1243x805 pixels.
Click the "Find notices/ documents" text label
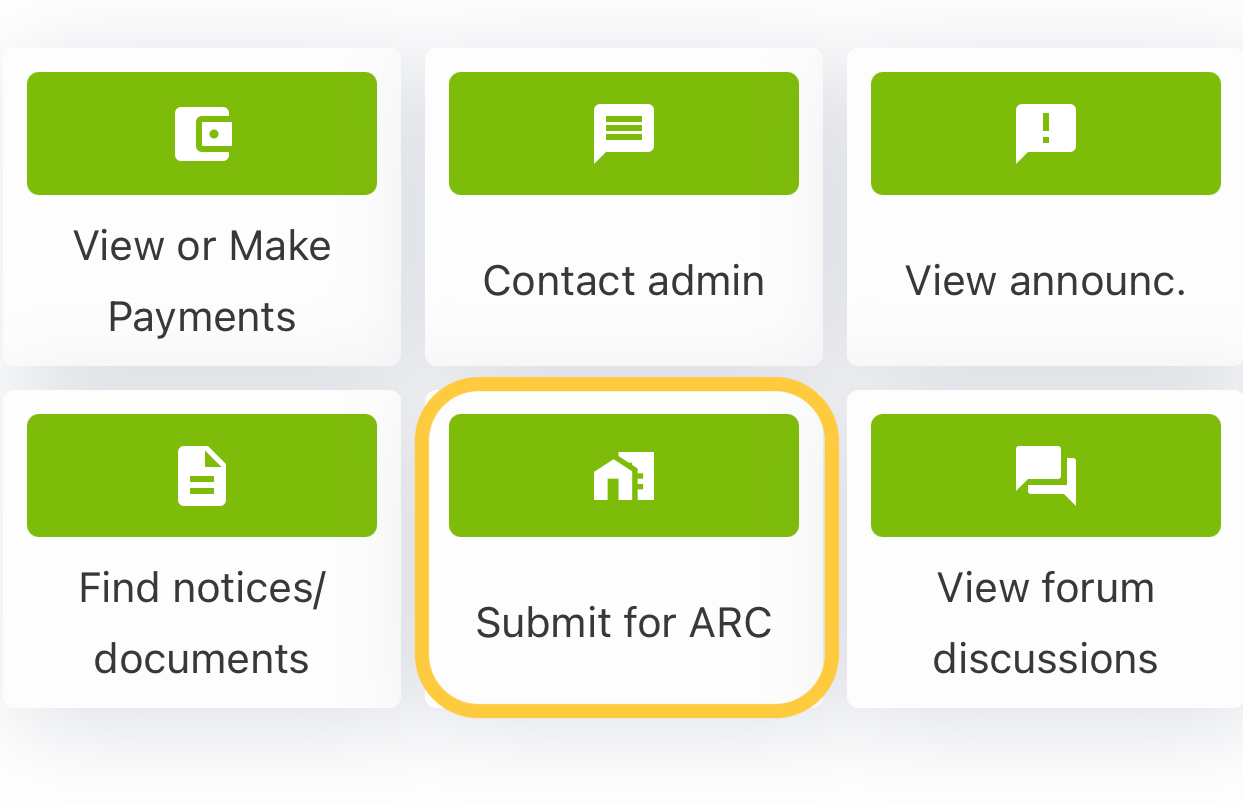(202, 623)
